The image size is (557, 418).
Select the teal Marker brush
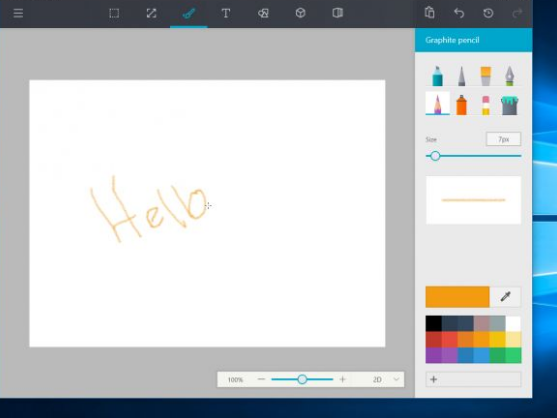(x=437, y=76)
